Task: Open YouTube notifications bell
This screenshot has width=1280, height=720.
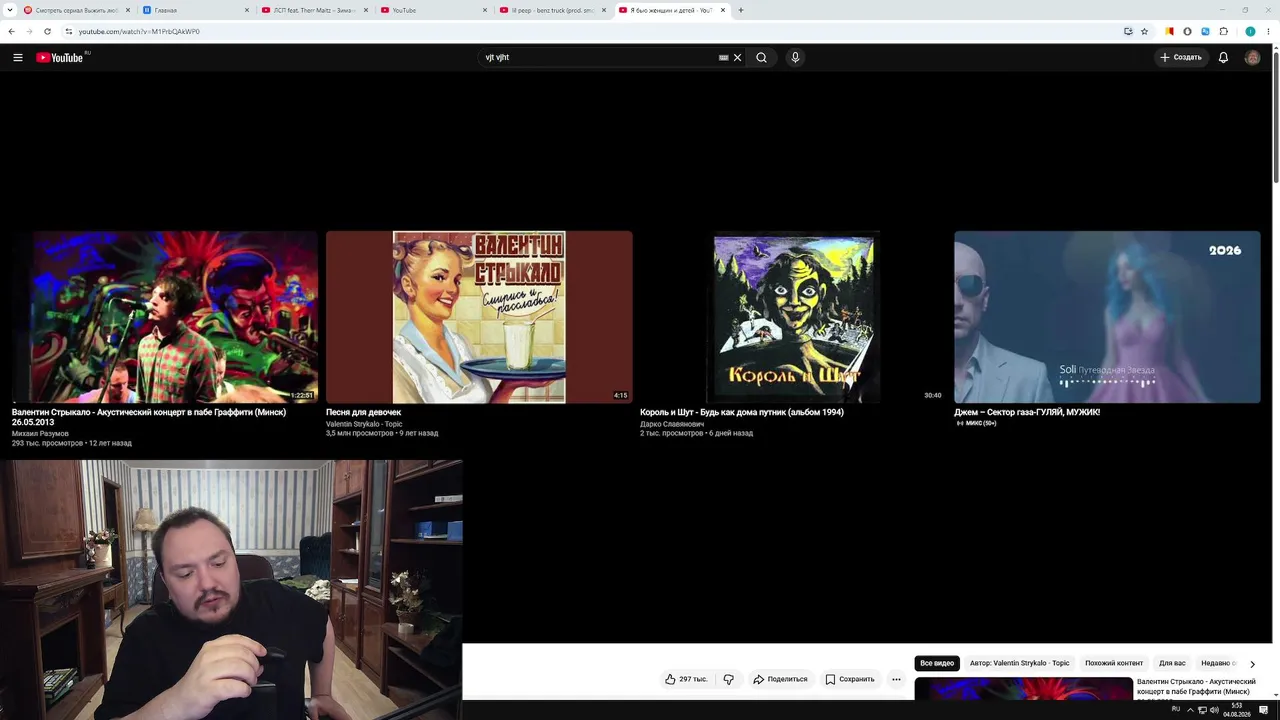Action: (x=1223, y=57)
